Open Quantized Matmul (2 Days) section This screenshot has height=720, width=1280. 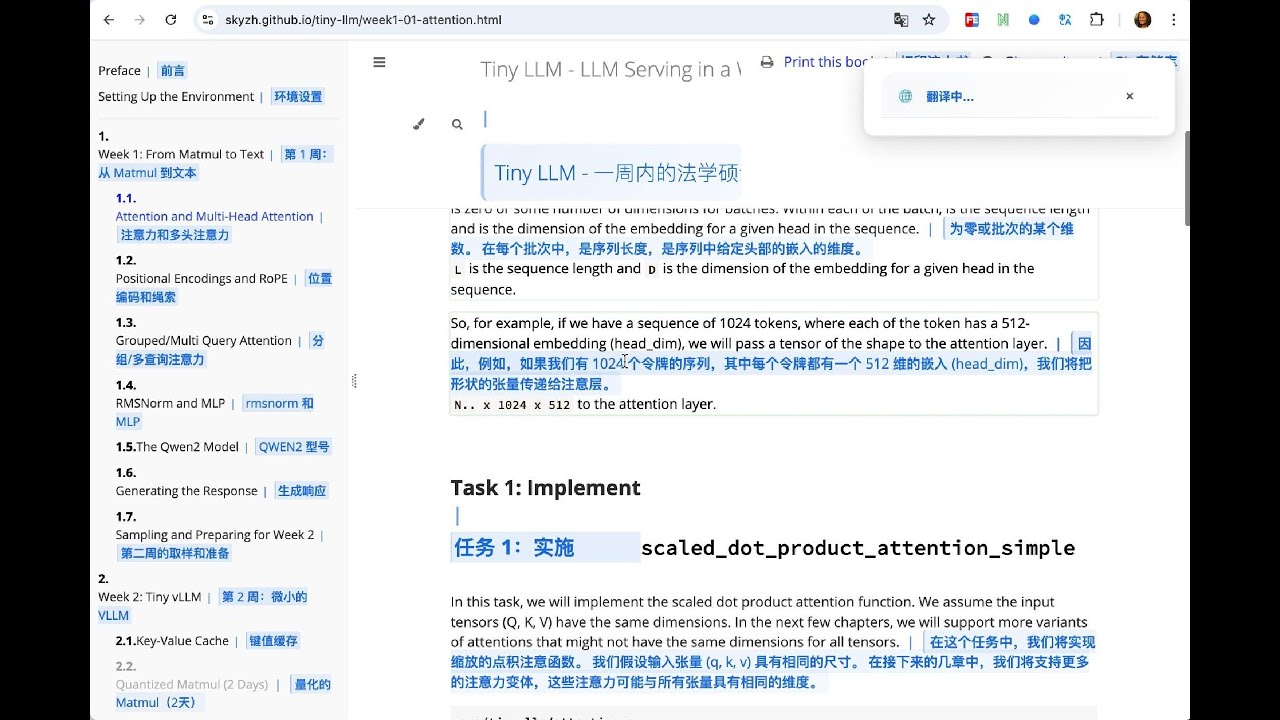pos(192,685)
